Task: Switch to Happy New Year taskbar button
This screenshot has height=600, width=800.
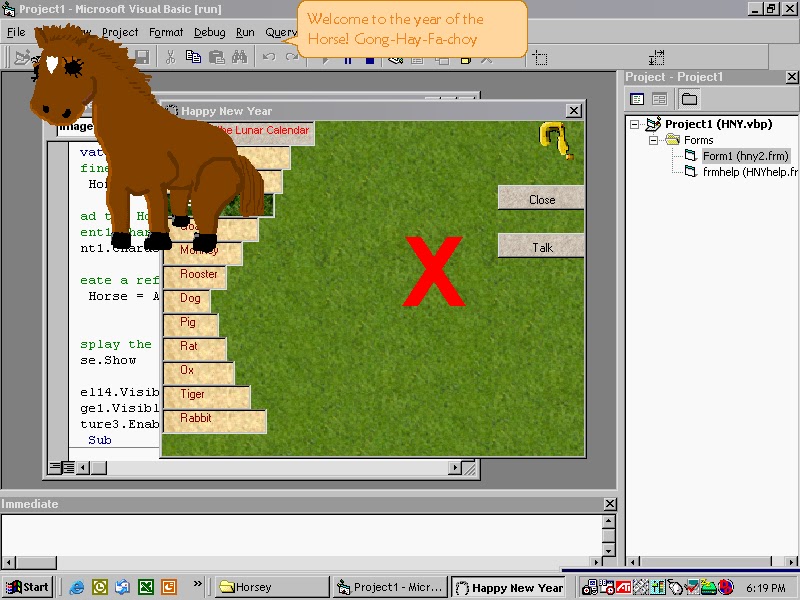Action: tap(509, 587)
